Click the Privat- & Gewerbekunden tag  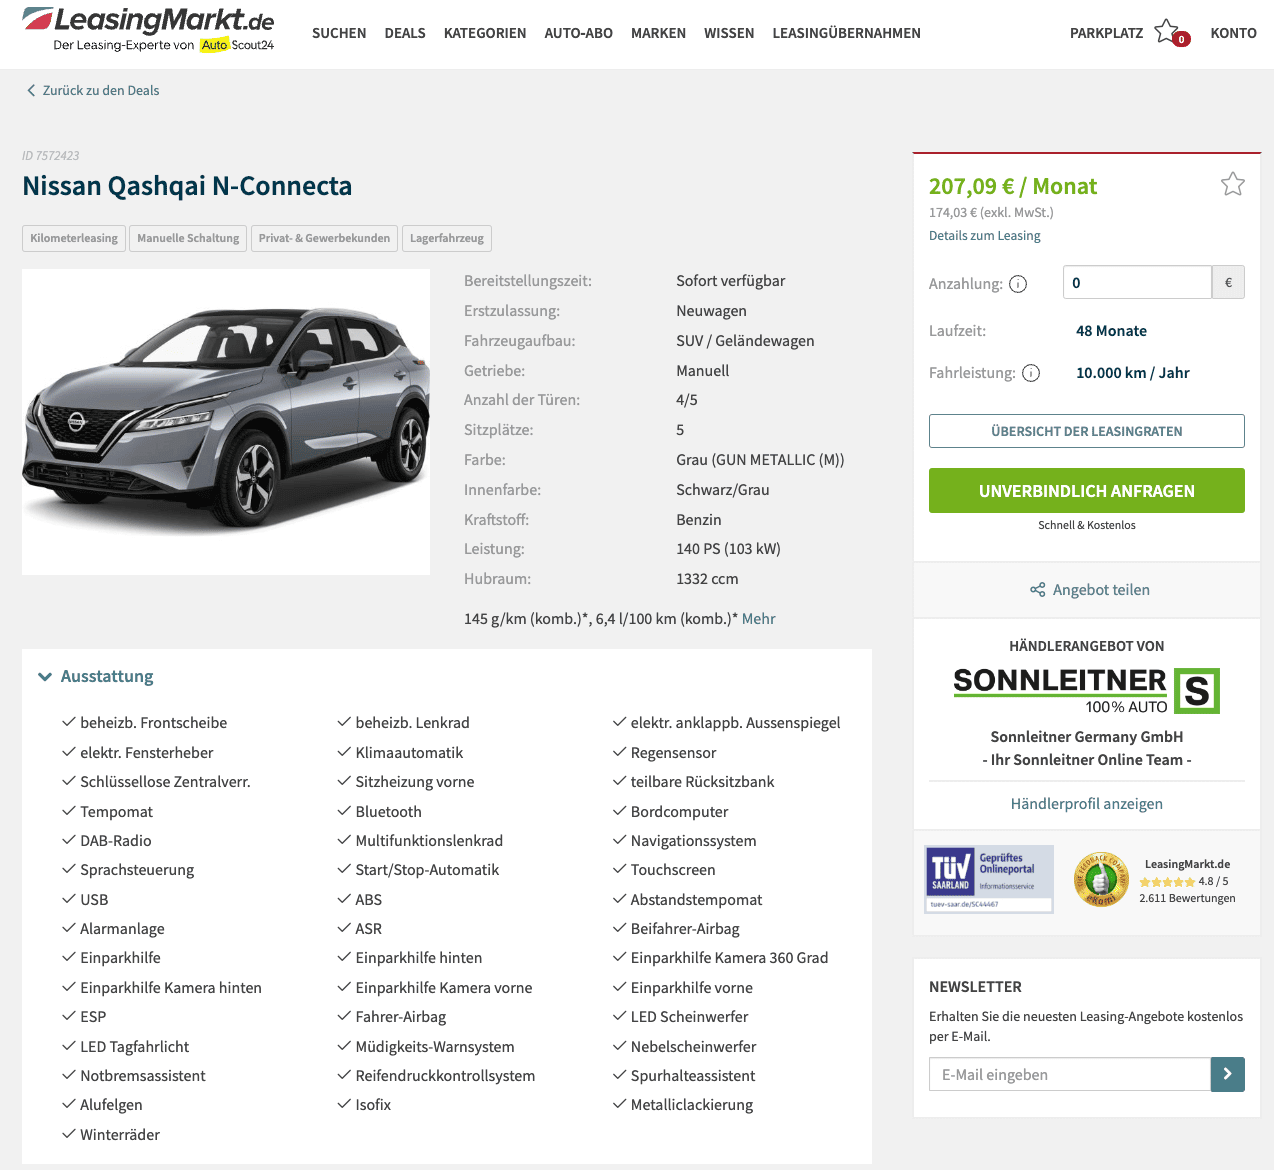[x=324, y=238]
